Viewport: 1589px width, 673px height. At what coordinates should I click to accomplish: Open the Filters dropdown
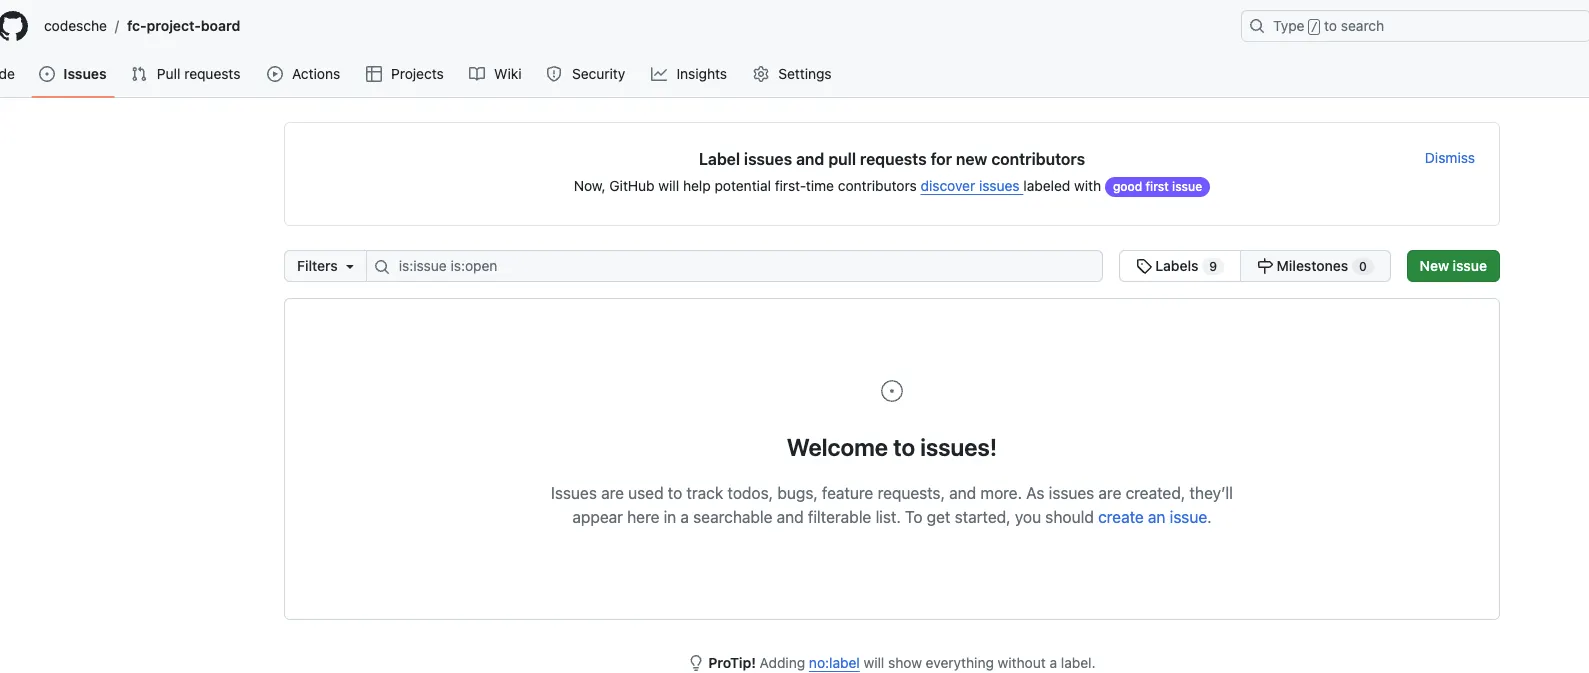click(325, 266)
